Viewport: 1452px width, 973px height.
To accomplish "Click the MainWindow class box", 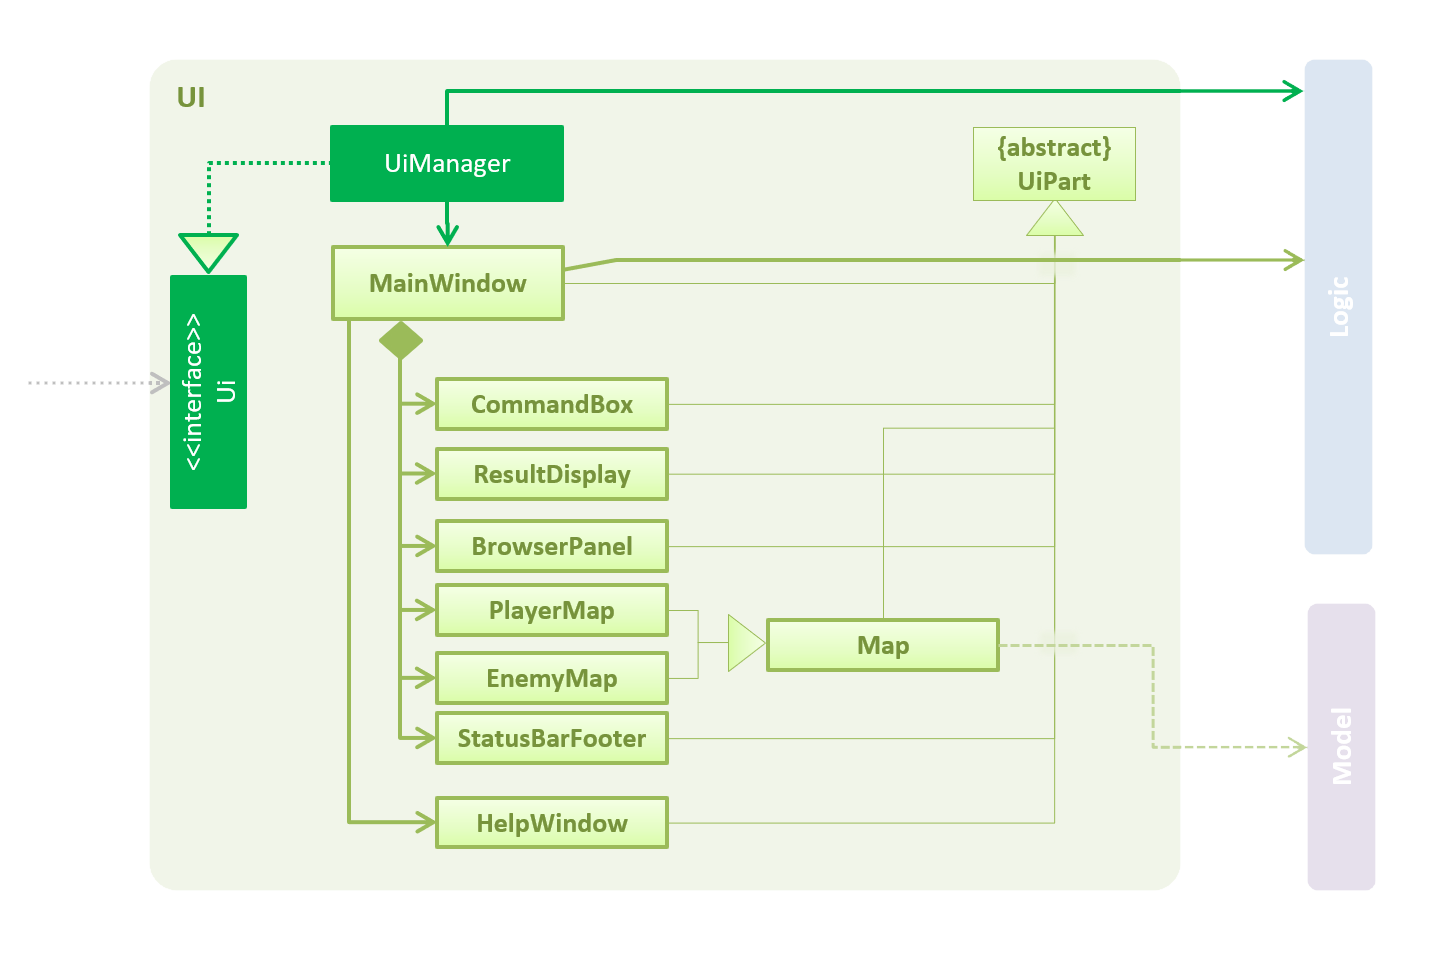I will pos(448,283).
